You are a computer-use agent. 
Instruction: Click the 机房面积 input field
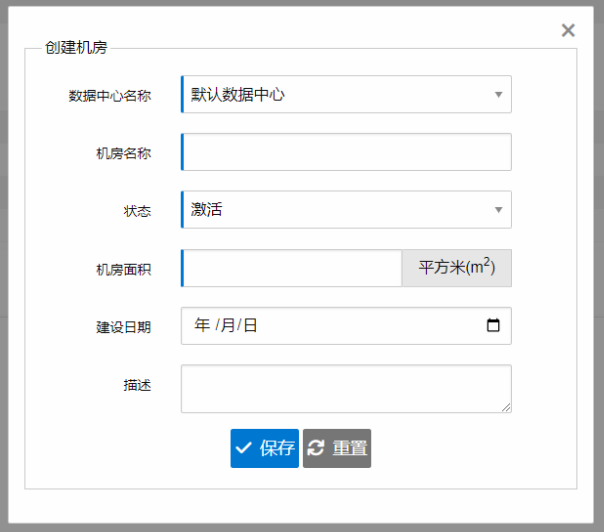pyautogui.click(x=292, y=268)
